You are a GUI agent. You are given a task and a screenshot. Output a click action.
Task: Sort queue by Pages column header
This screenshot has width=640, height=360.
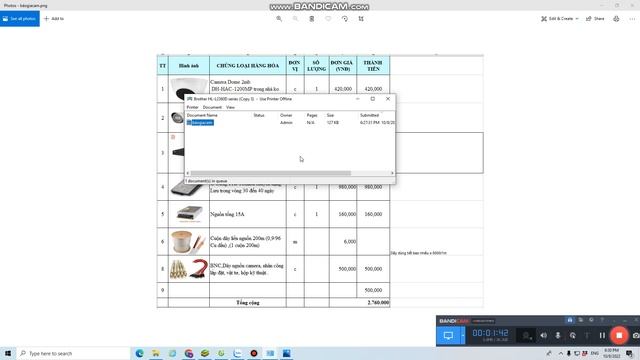pyautogui.click(x=312, y=116)
